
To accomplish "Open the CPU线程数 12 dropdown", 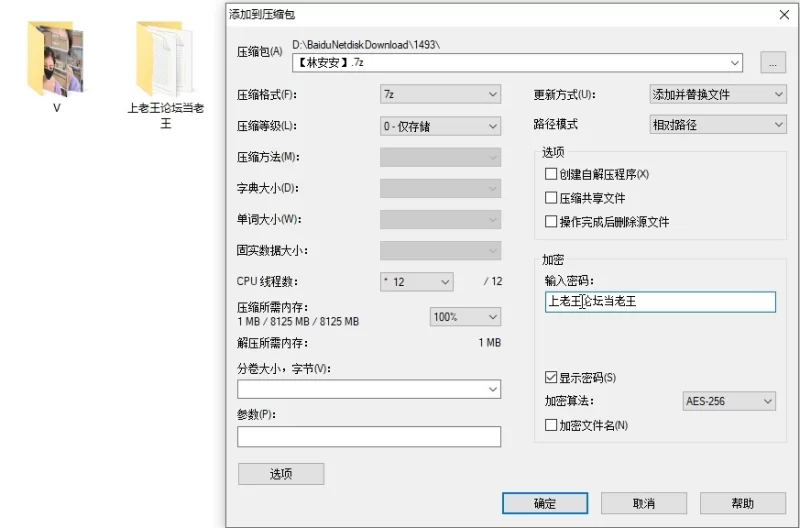I will point(417,282).
